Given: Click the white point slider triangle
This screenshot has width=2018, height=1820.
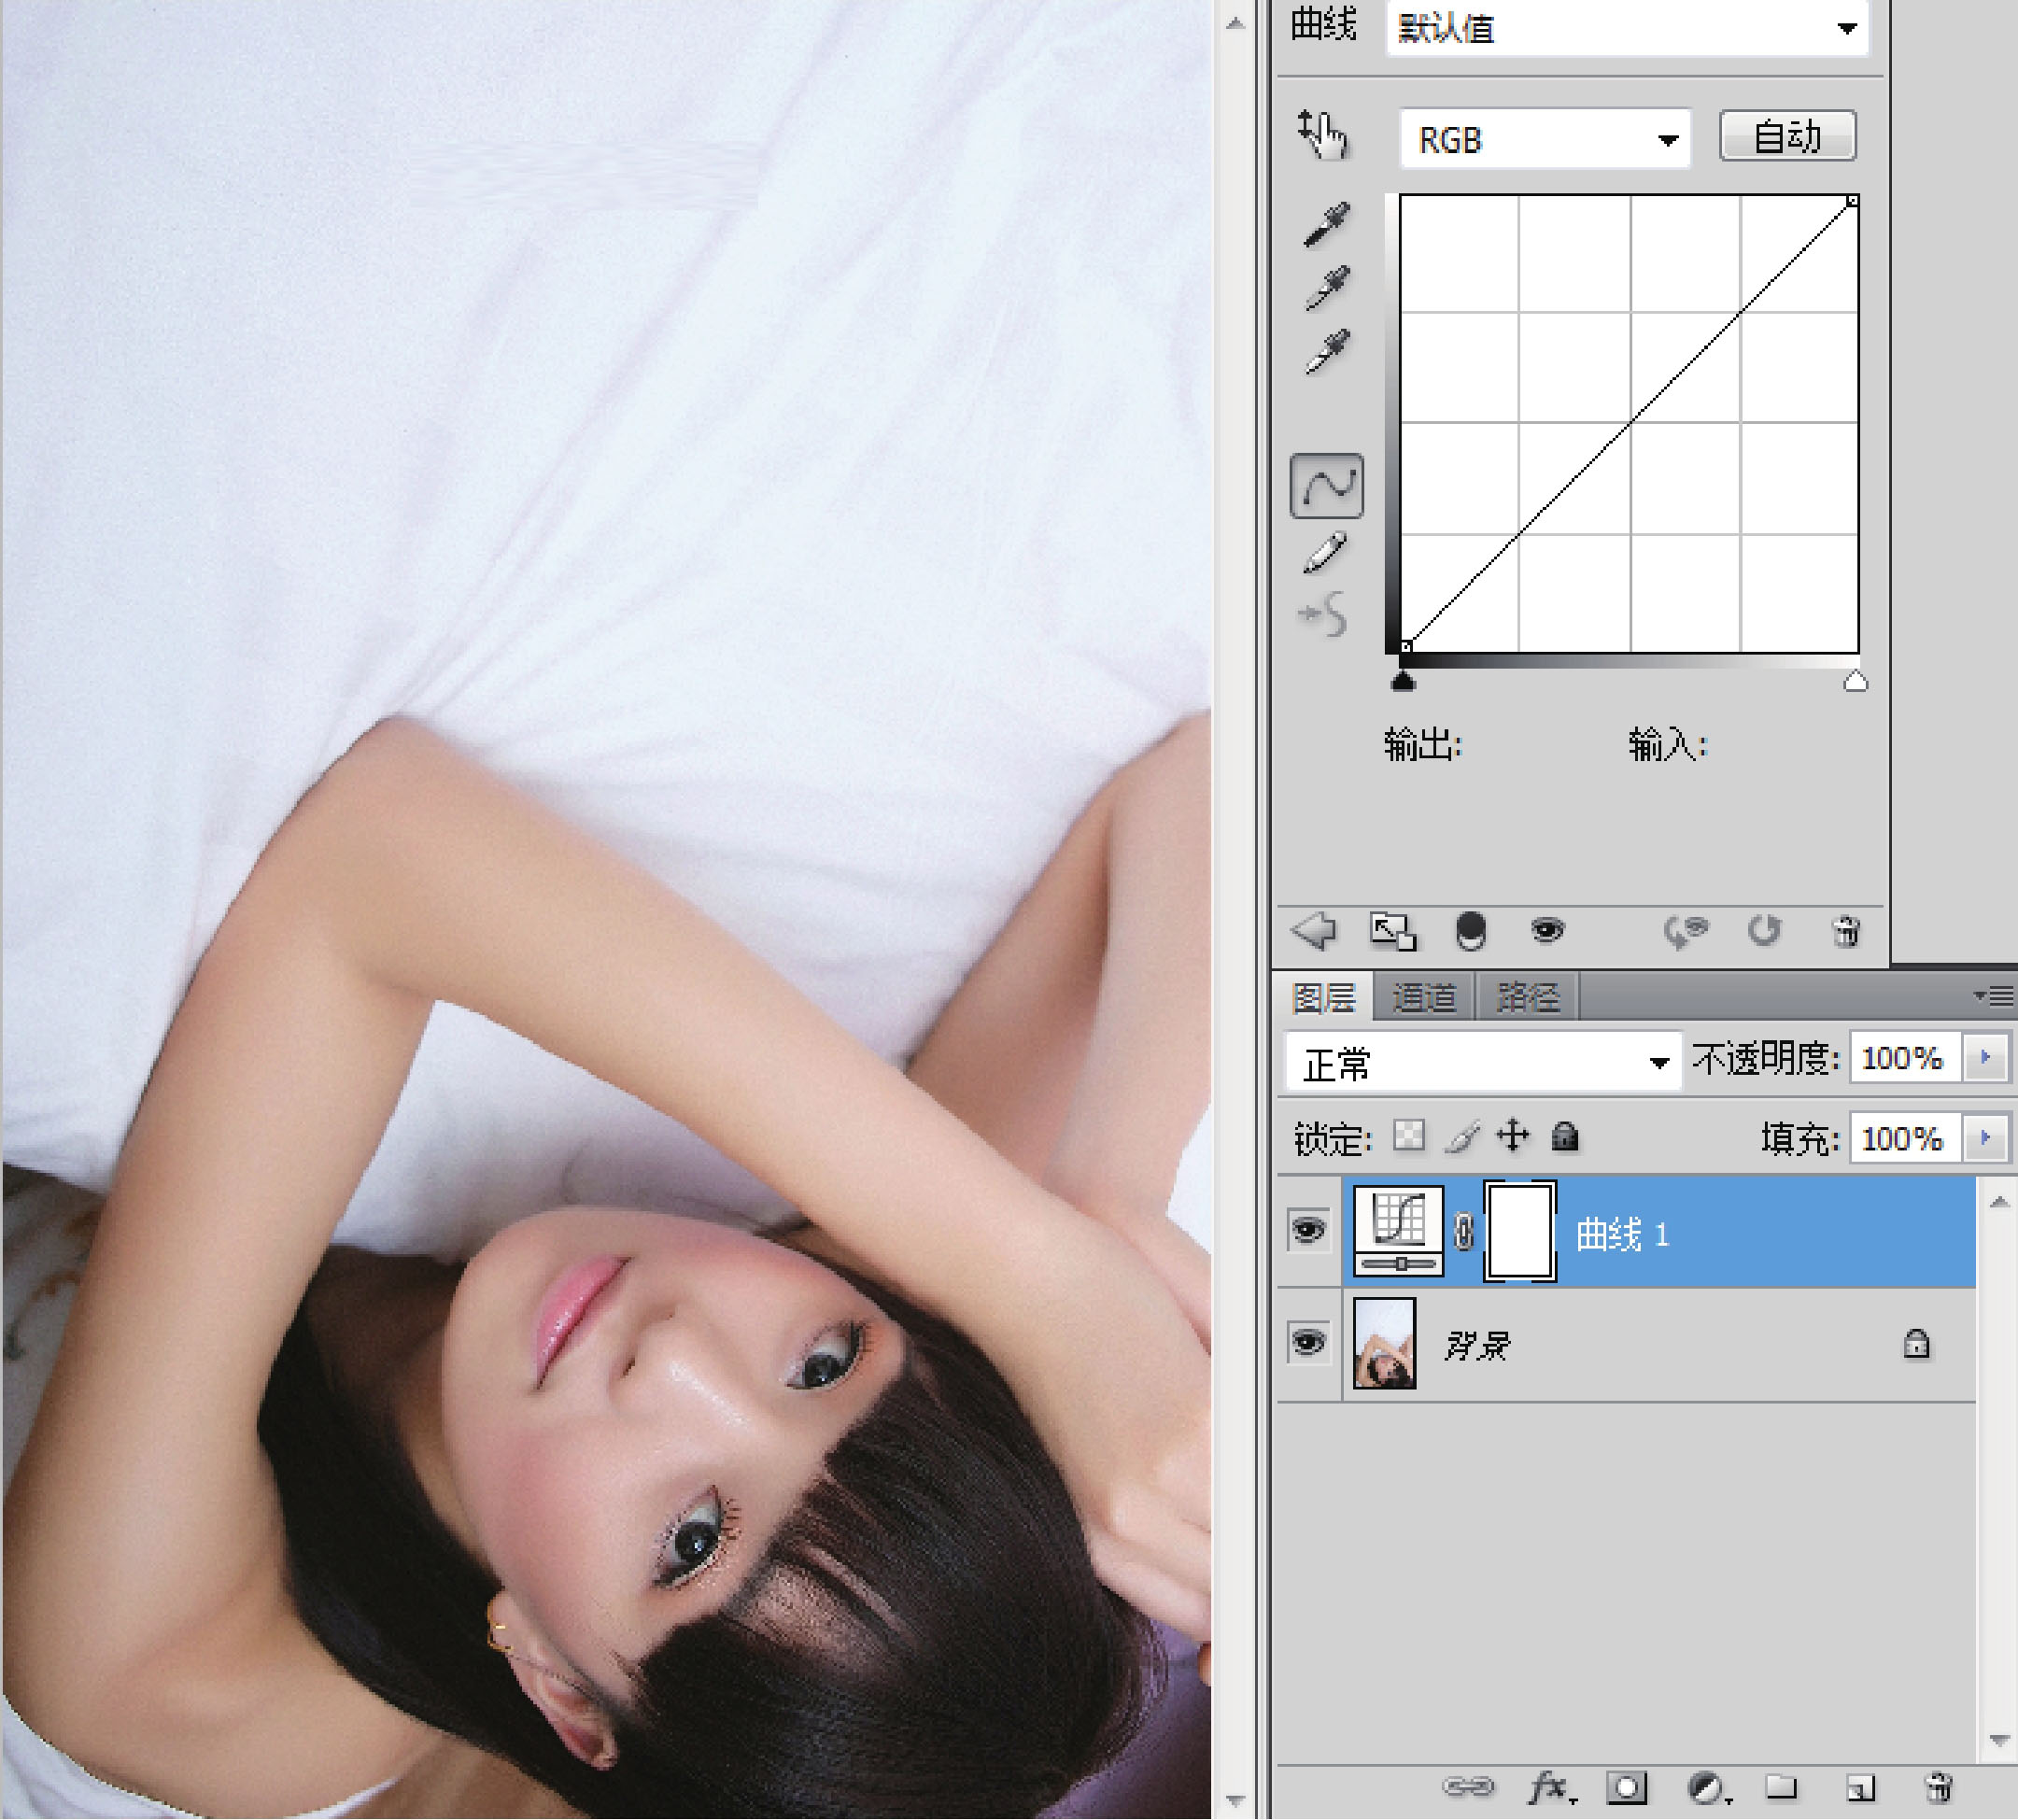Looking at the screenshot, I should pos(1855,682).
